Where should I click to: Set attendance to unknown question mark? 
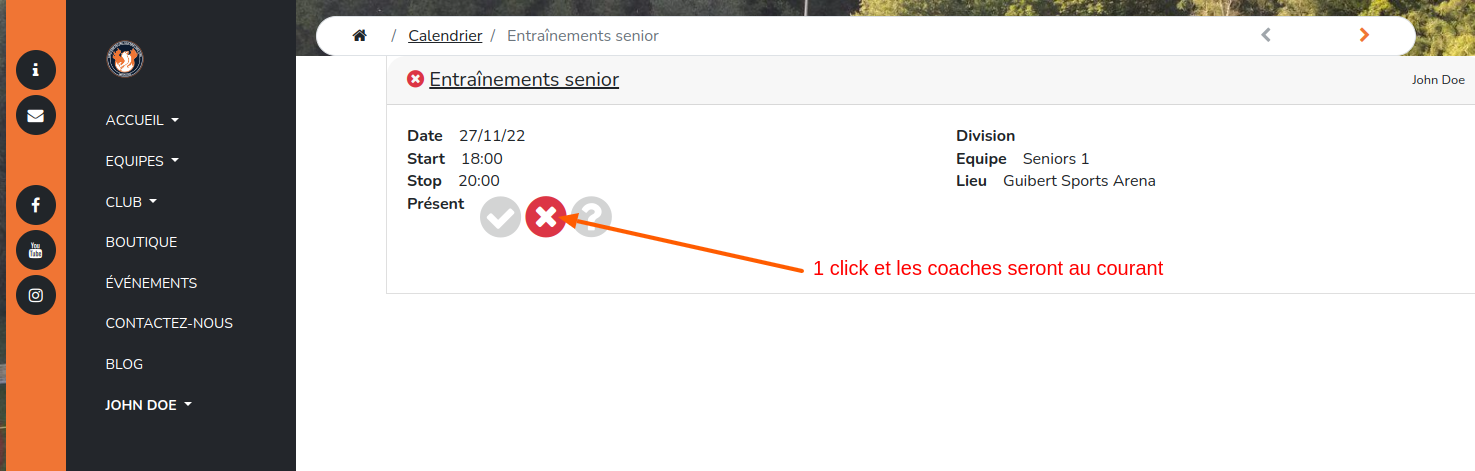592,216
